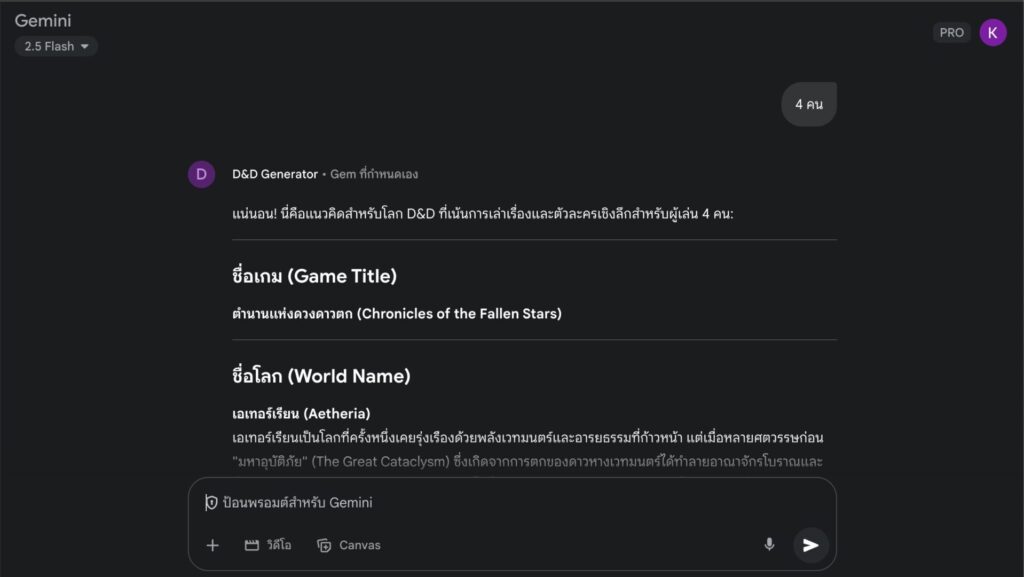1024x577 pixels.
Task: Click the World Name heading
Action: point(321,376)
